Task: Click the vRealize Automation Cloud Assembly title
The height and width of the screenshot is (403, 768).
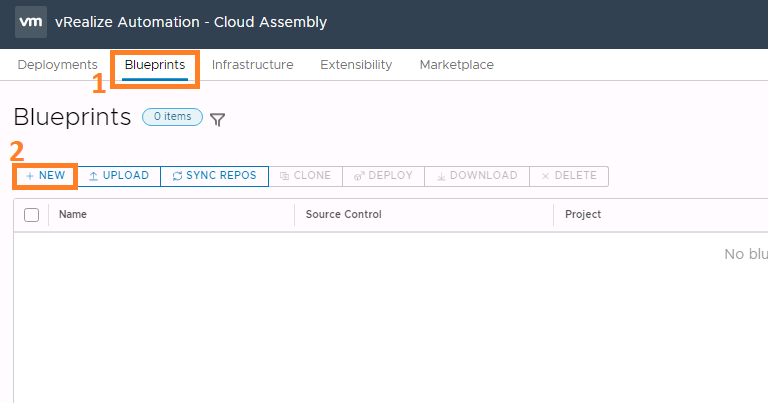Action: point(191,22)
